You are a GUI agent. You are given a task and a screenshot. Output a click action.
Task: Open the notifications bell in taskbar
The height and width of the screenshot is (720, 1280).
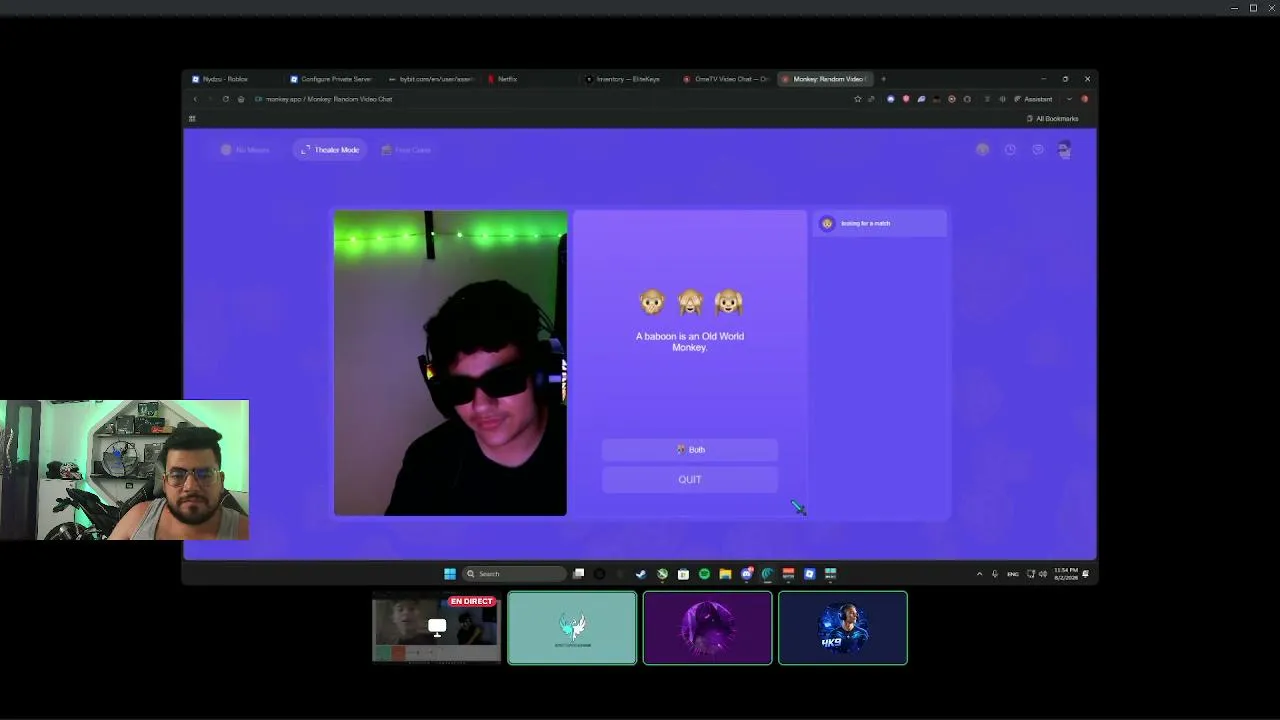click(x=1086, y=574)
